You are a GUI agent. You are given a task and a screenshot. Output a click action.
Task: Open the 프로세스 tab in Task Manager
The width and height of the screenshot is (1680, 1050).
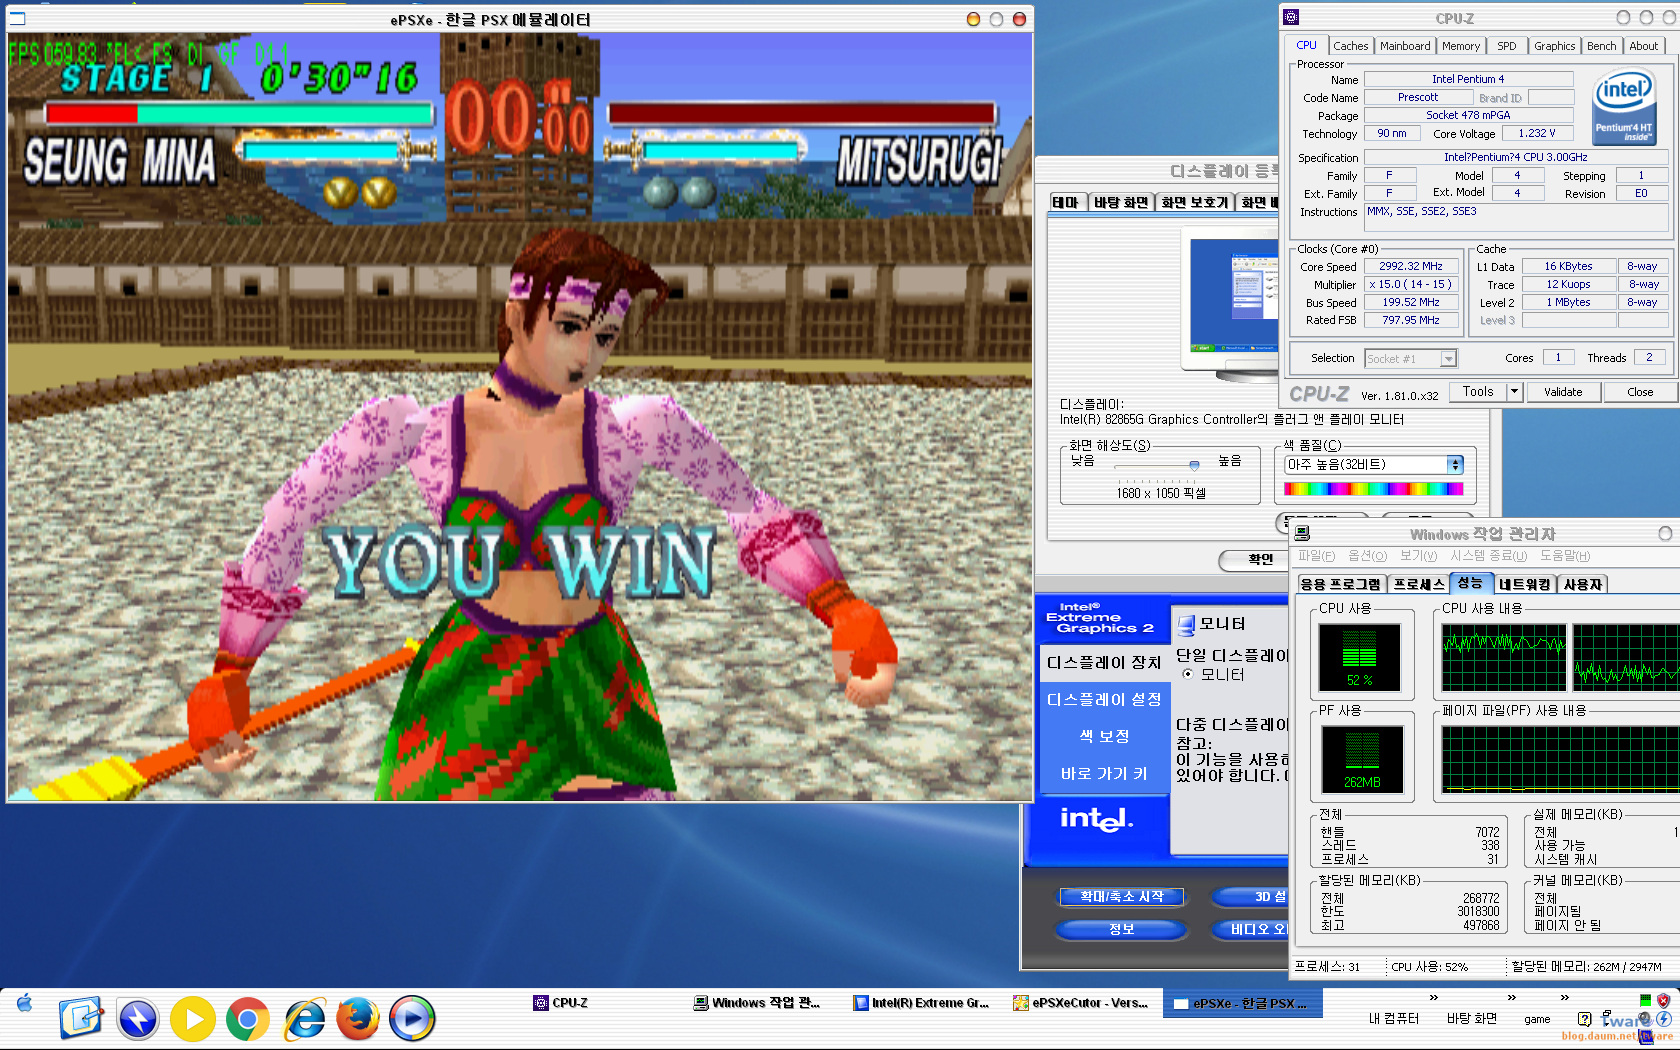tap(1419, 584)
